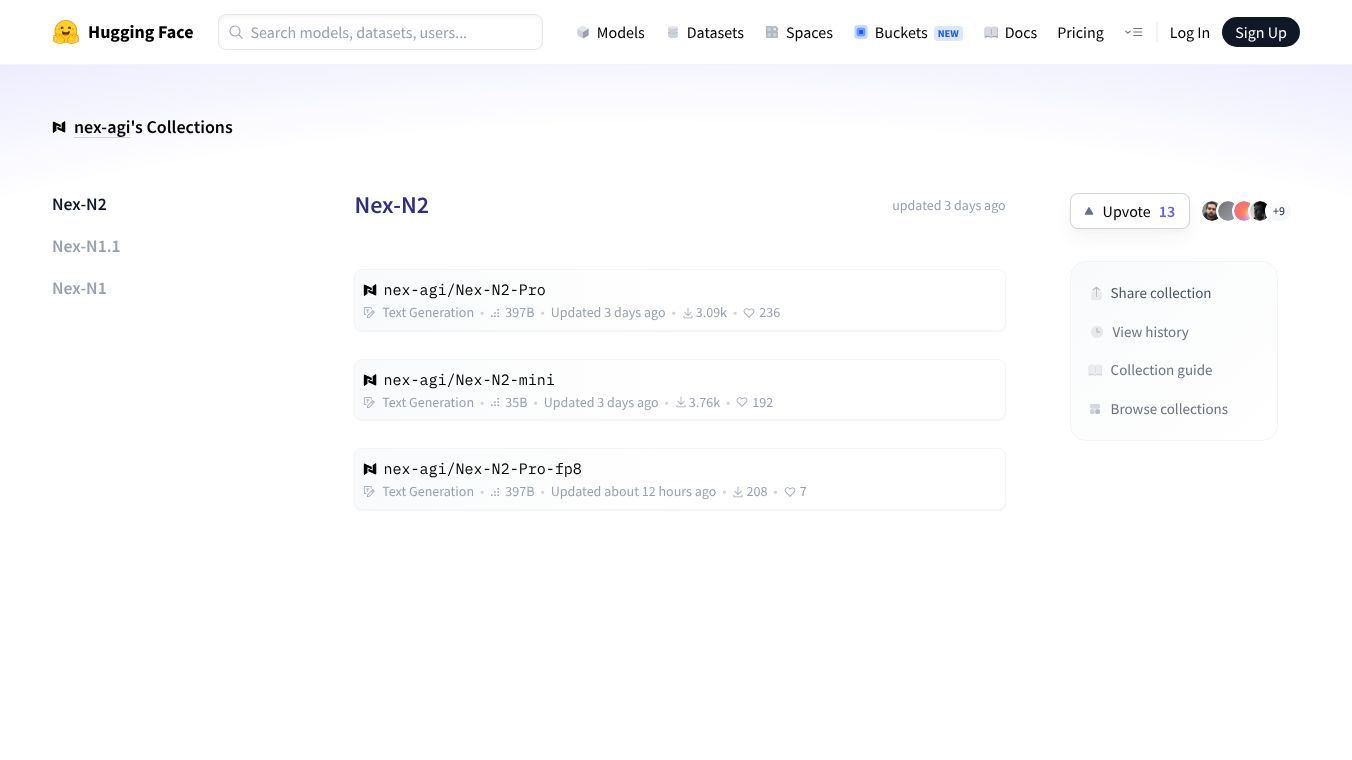1352x760 pixels.
Task: Click the Share collection icon
Action: [x=1096, y=293]
